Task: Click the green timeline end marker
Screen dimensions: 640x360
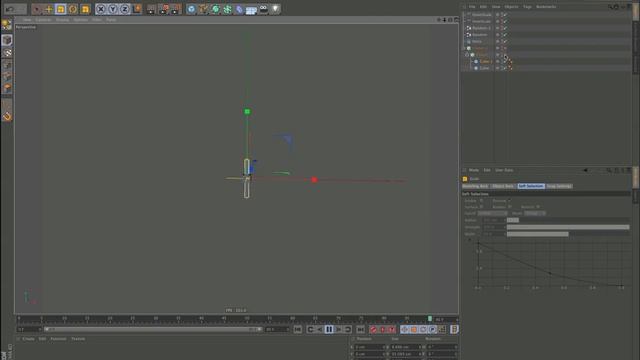Action: [430, 319]
